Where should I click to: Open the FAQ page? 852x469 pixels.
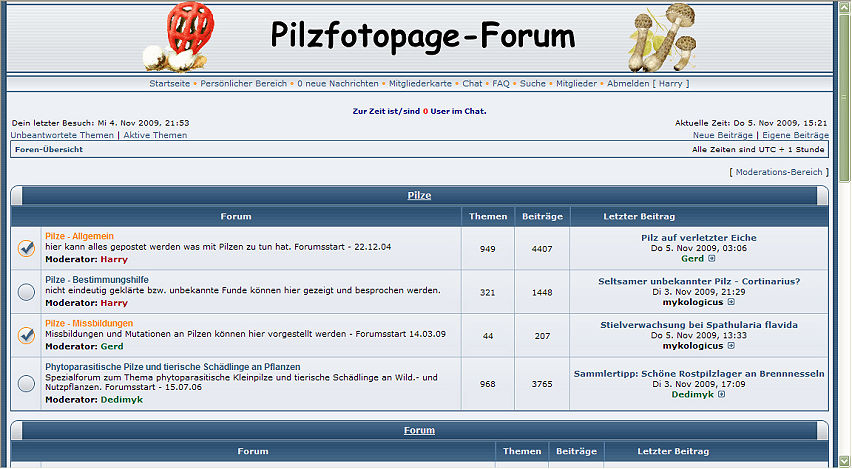click(501, 84)
